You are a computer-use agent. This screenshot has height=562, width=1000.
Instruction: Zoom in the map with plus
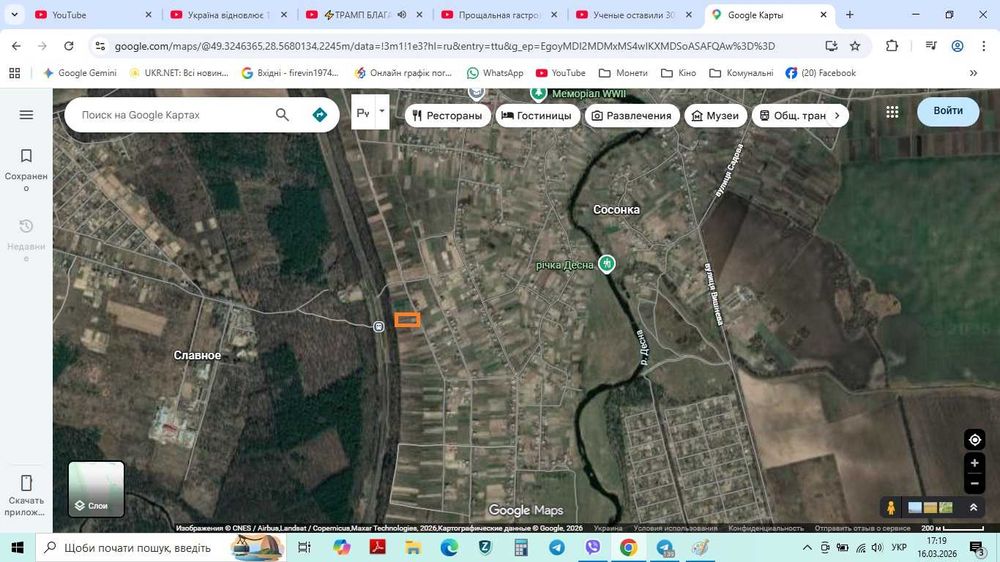pyautogui.click(x=974, y=463)
